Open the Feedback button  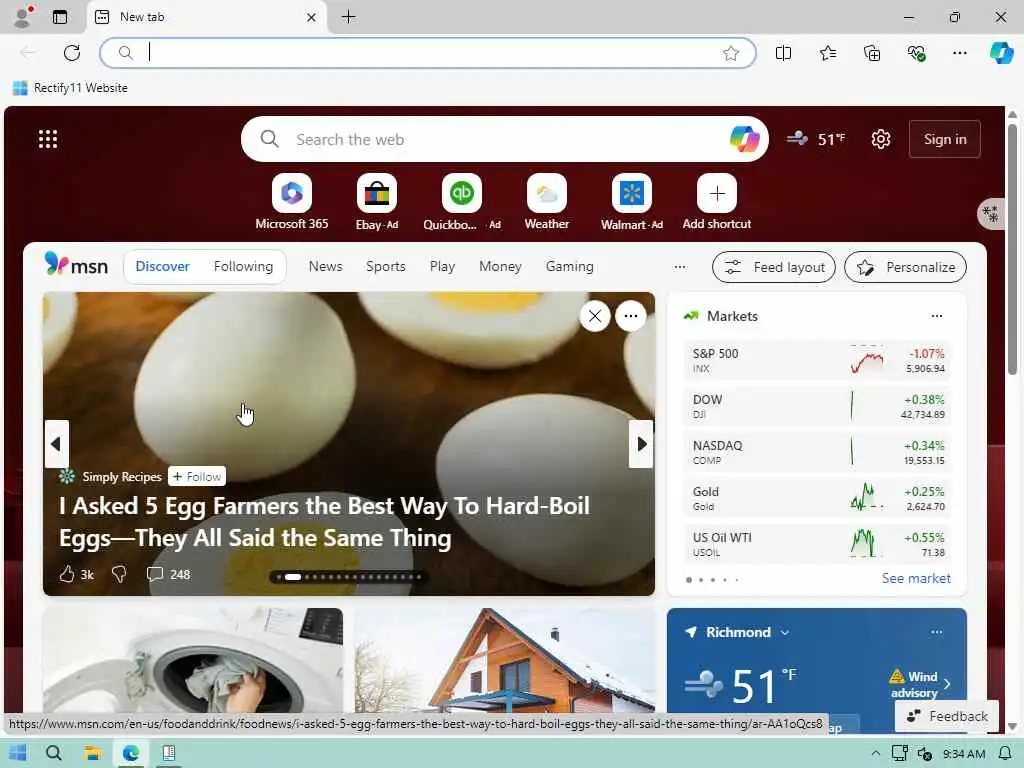point(946,716)
